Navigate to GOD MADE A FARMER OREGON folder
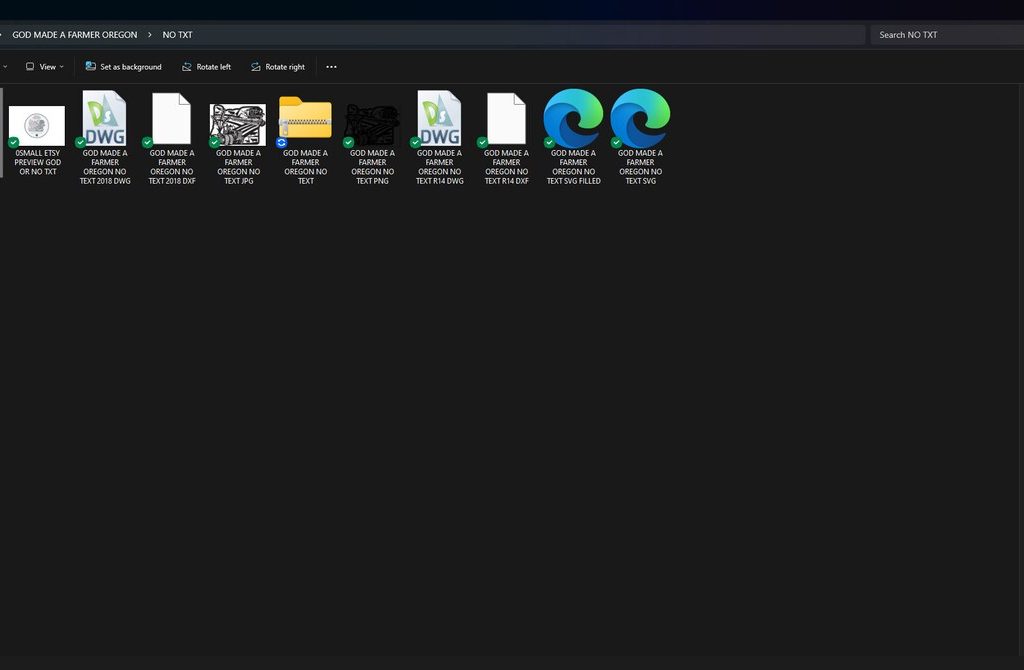Screen dimensions: 1024x670 pyautogui.click(x=75, y=35)
